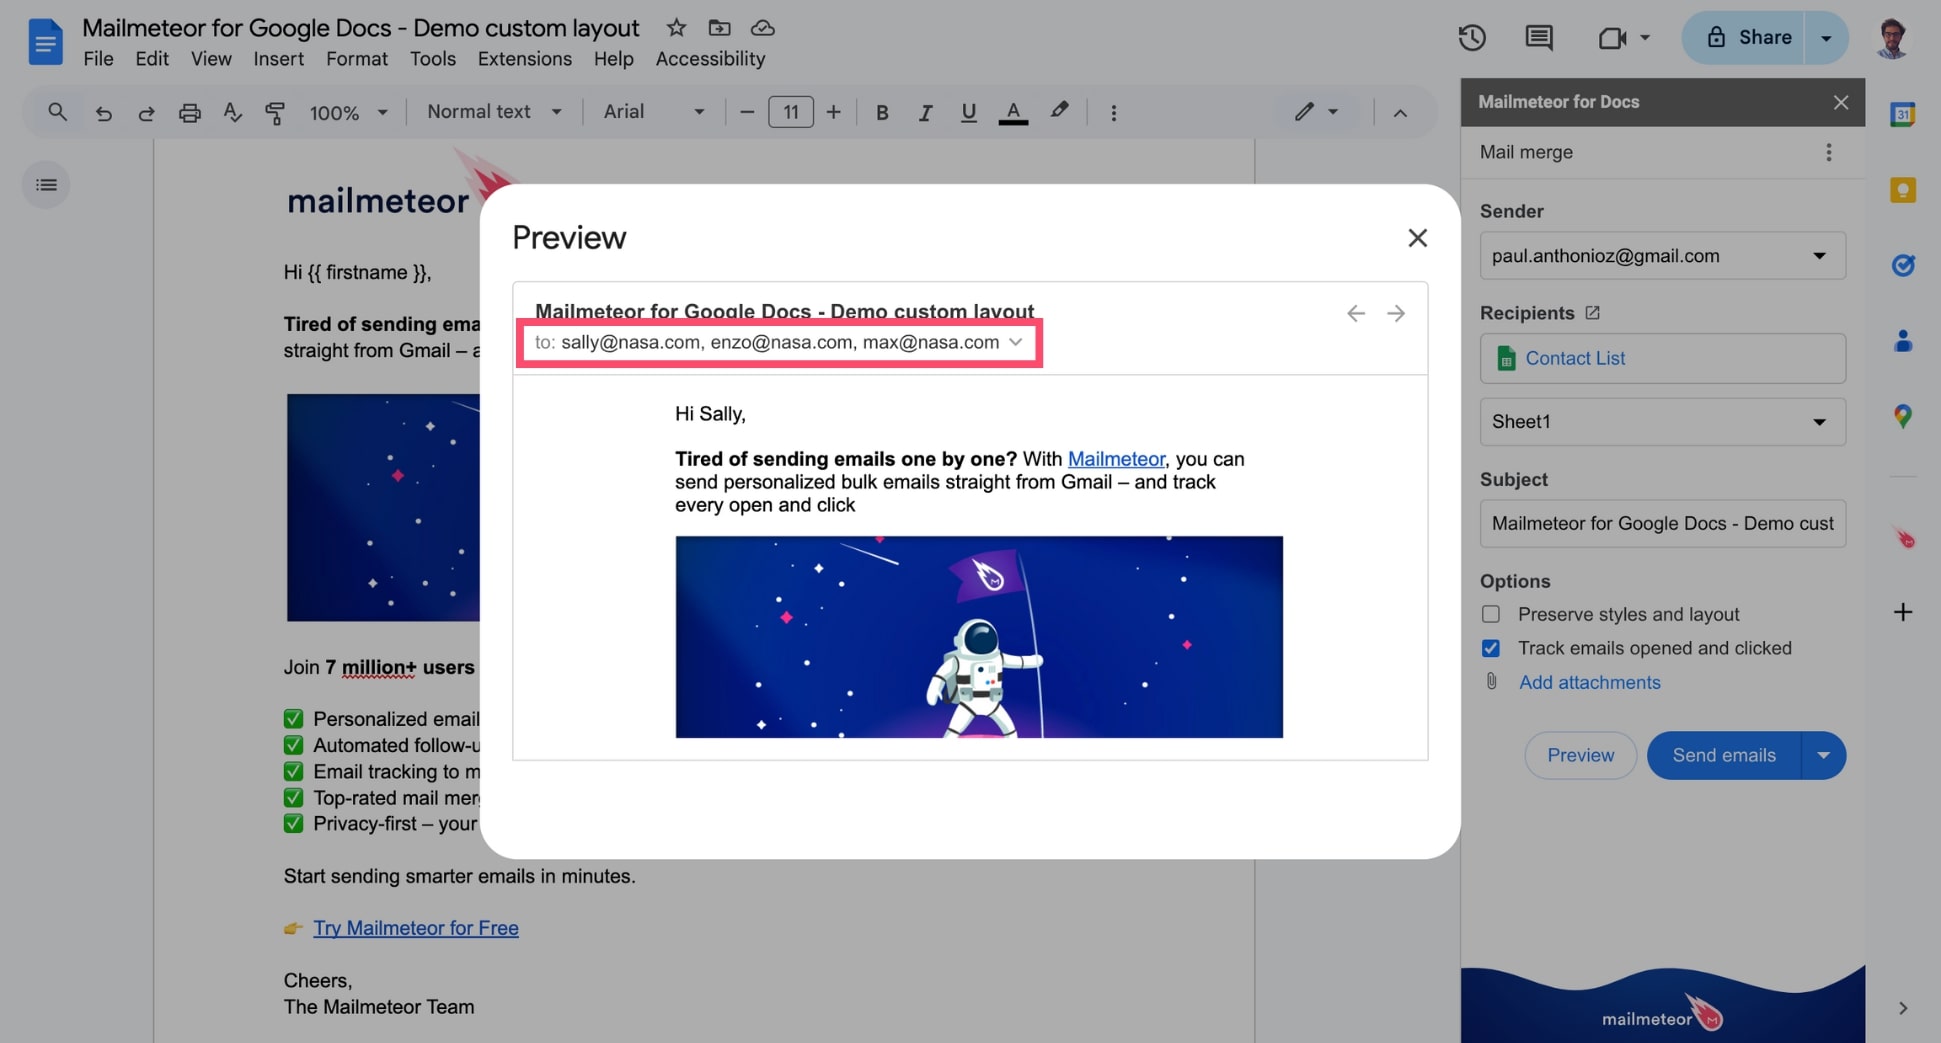Viewport: 1941px width, 1043px height.
Task: Open the Google Docs home icon
Action: click(x=45, y=42)
